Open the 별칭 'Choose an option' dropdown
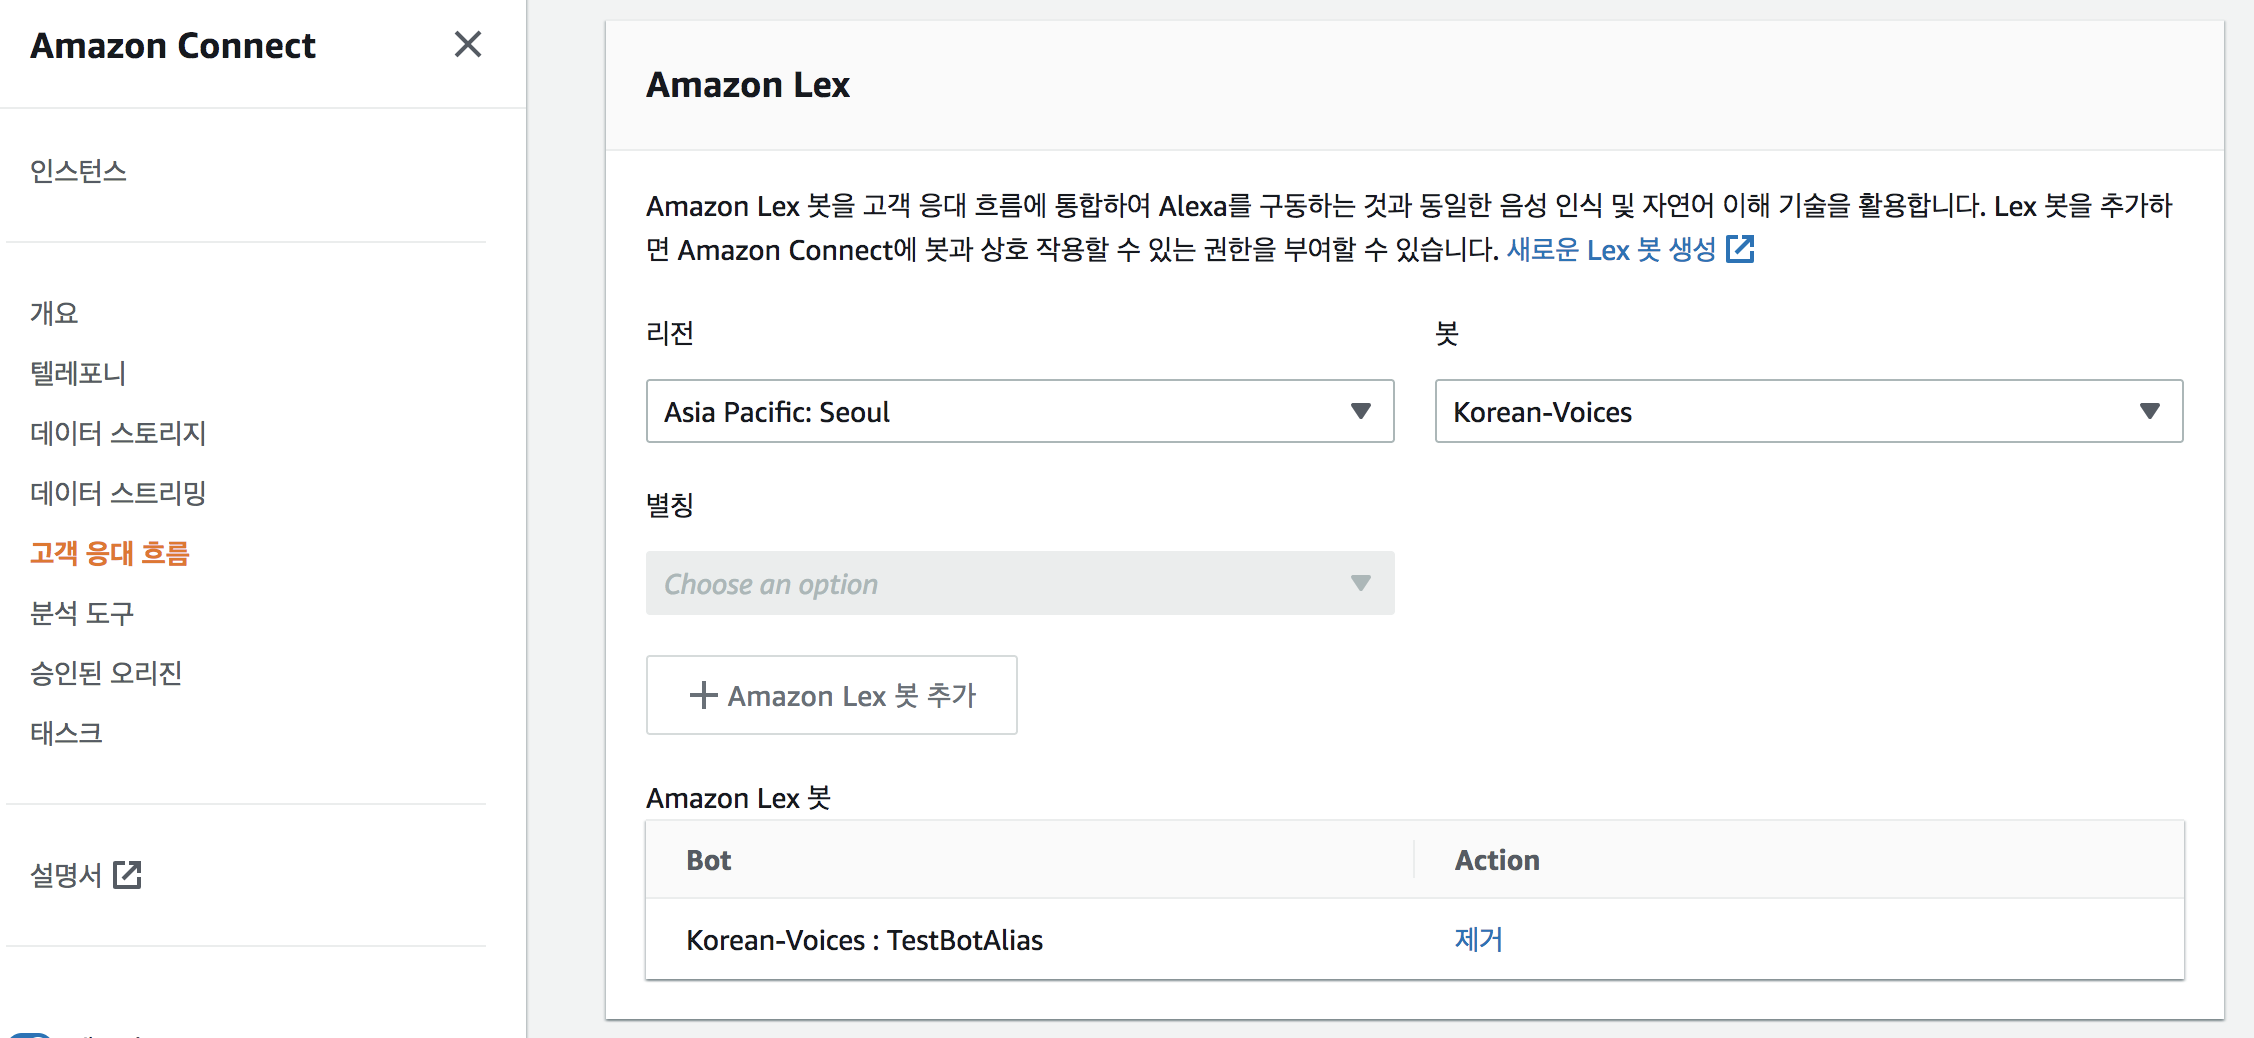The width and height of the screenshot is (2254, 1038). pyautogui.click(x=1019, y=583)
